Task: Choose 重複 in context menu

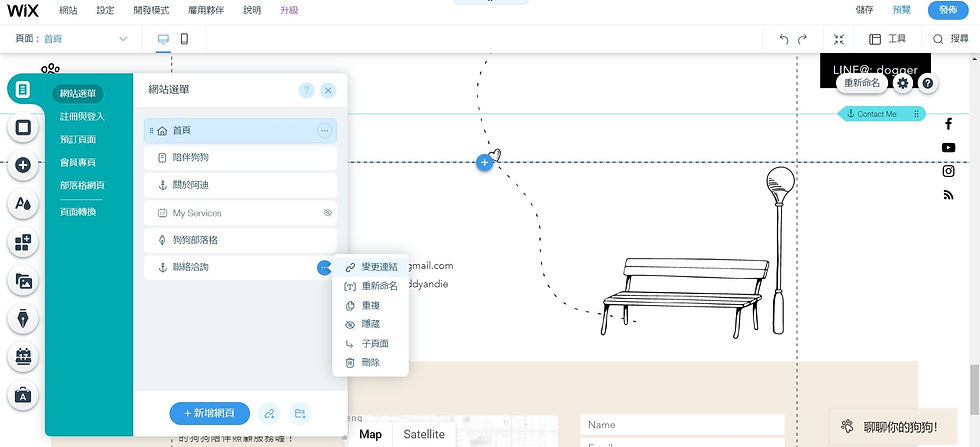Action: [371, 306]
